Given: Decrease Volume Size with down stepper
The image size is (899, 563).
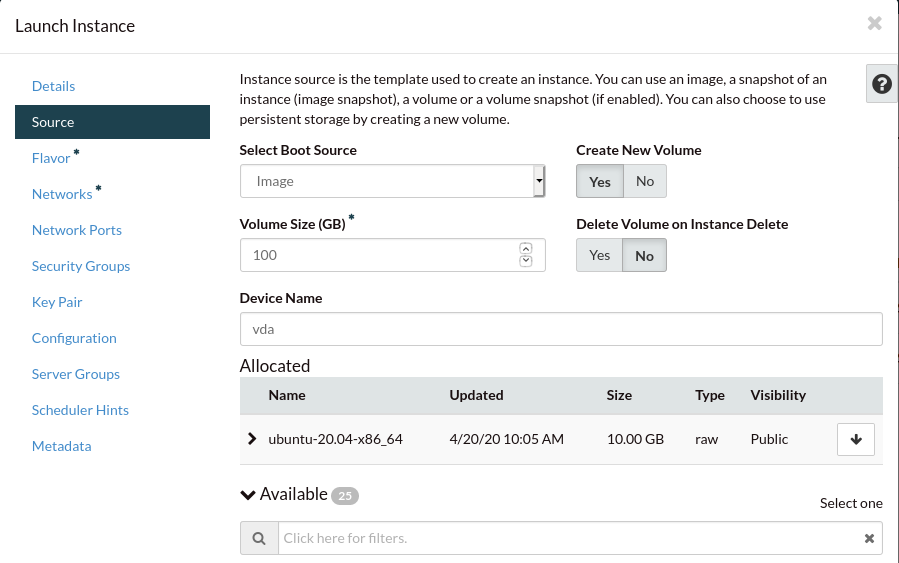Looking at the screenshot, I should click(x=526, y=261).
